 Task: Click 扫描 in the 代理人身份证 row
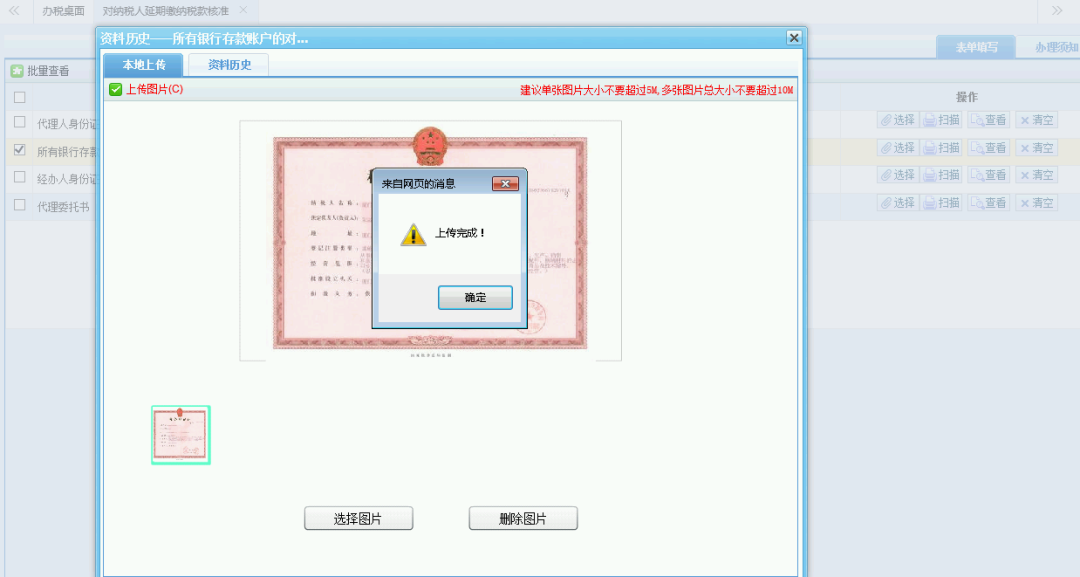click(942, 120)
